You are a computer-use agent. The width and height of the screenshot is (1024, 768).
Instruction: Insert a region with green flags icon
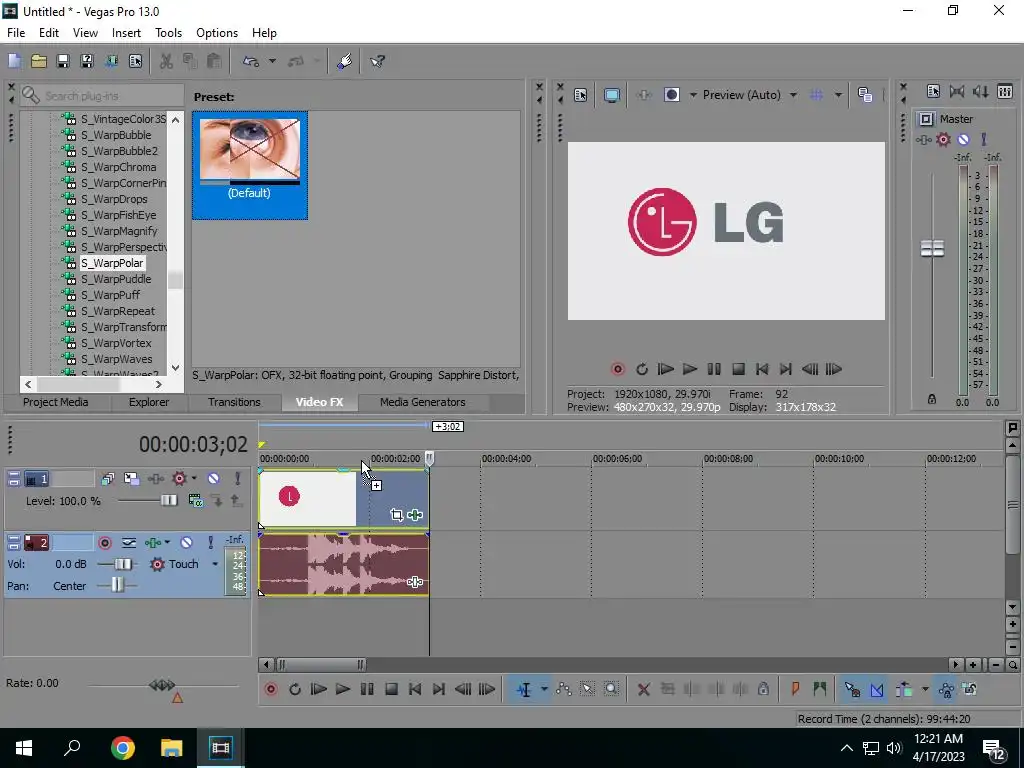coord(820,689)
